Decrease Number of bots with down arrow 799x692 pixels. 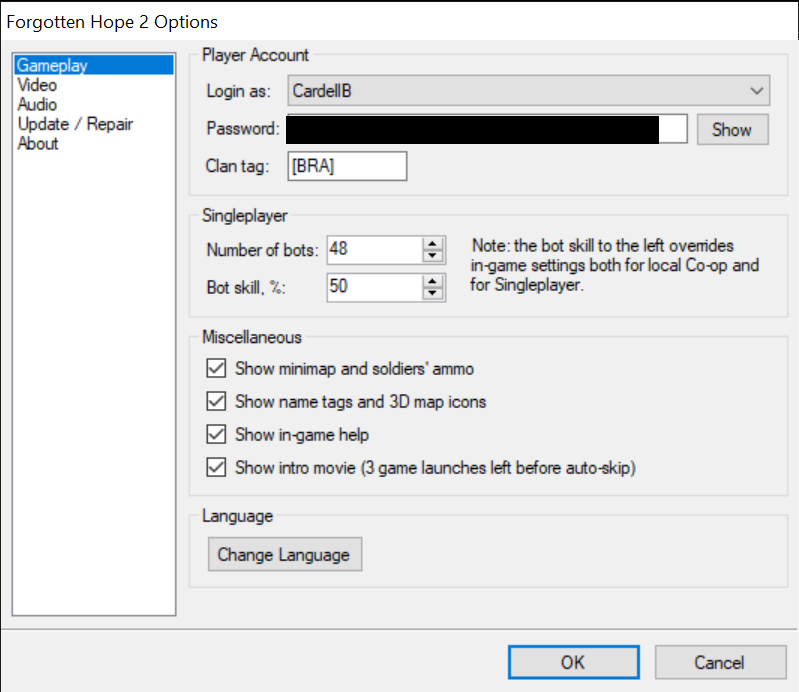click(433, 255)
